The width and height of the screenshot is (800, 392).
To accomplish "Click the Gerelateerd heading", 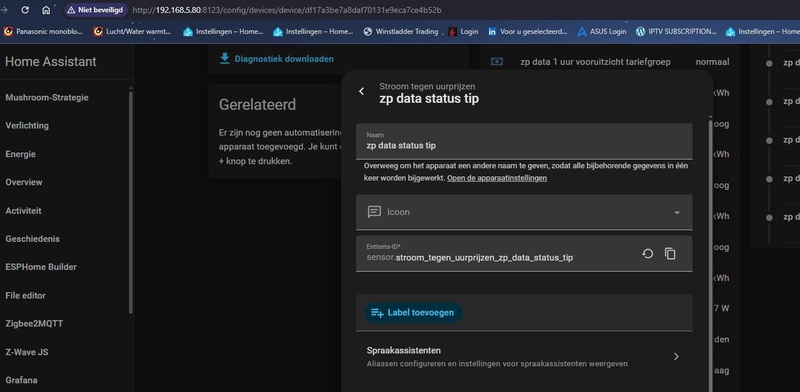I will coord(257,105).
